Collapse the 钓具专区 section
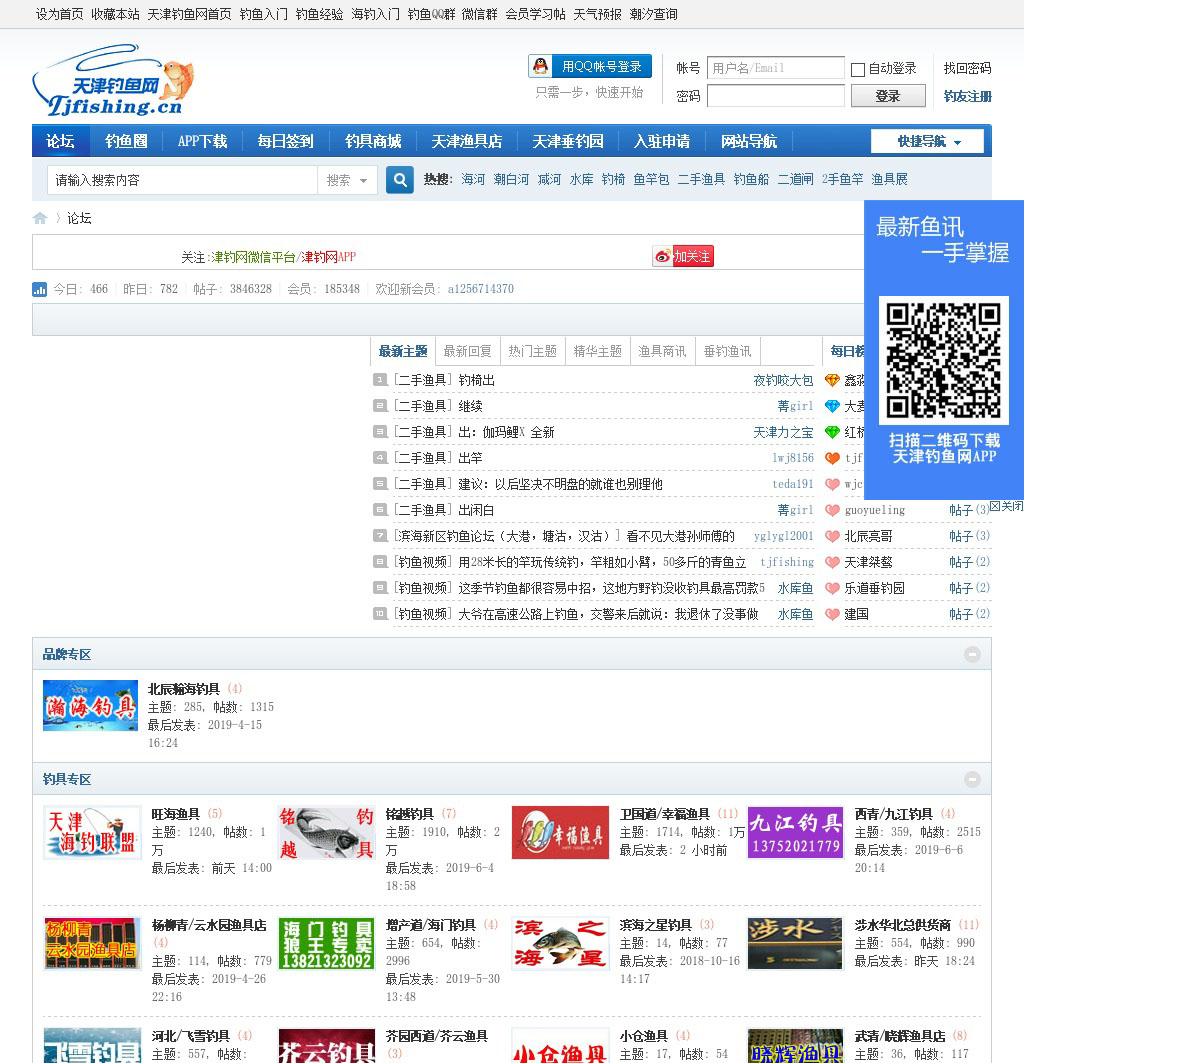The width and height of the screenshot is (1200, 1063). [x=972, y=779]
